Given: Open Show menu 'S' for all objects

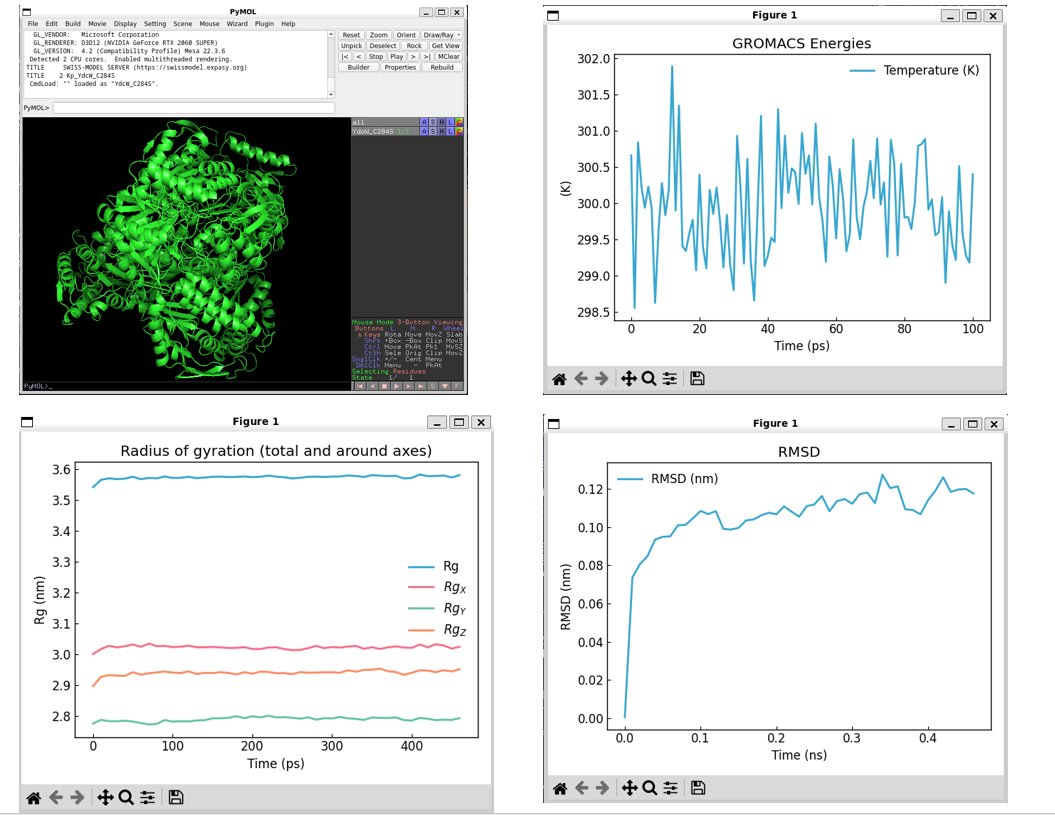Looking at the screenshot, I should (433, 122).
